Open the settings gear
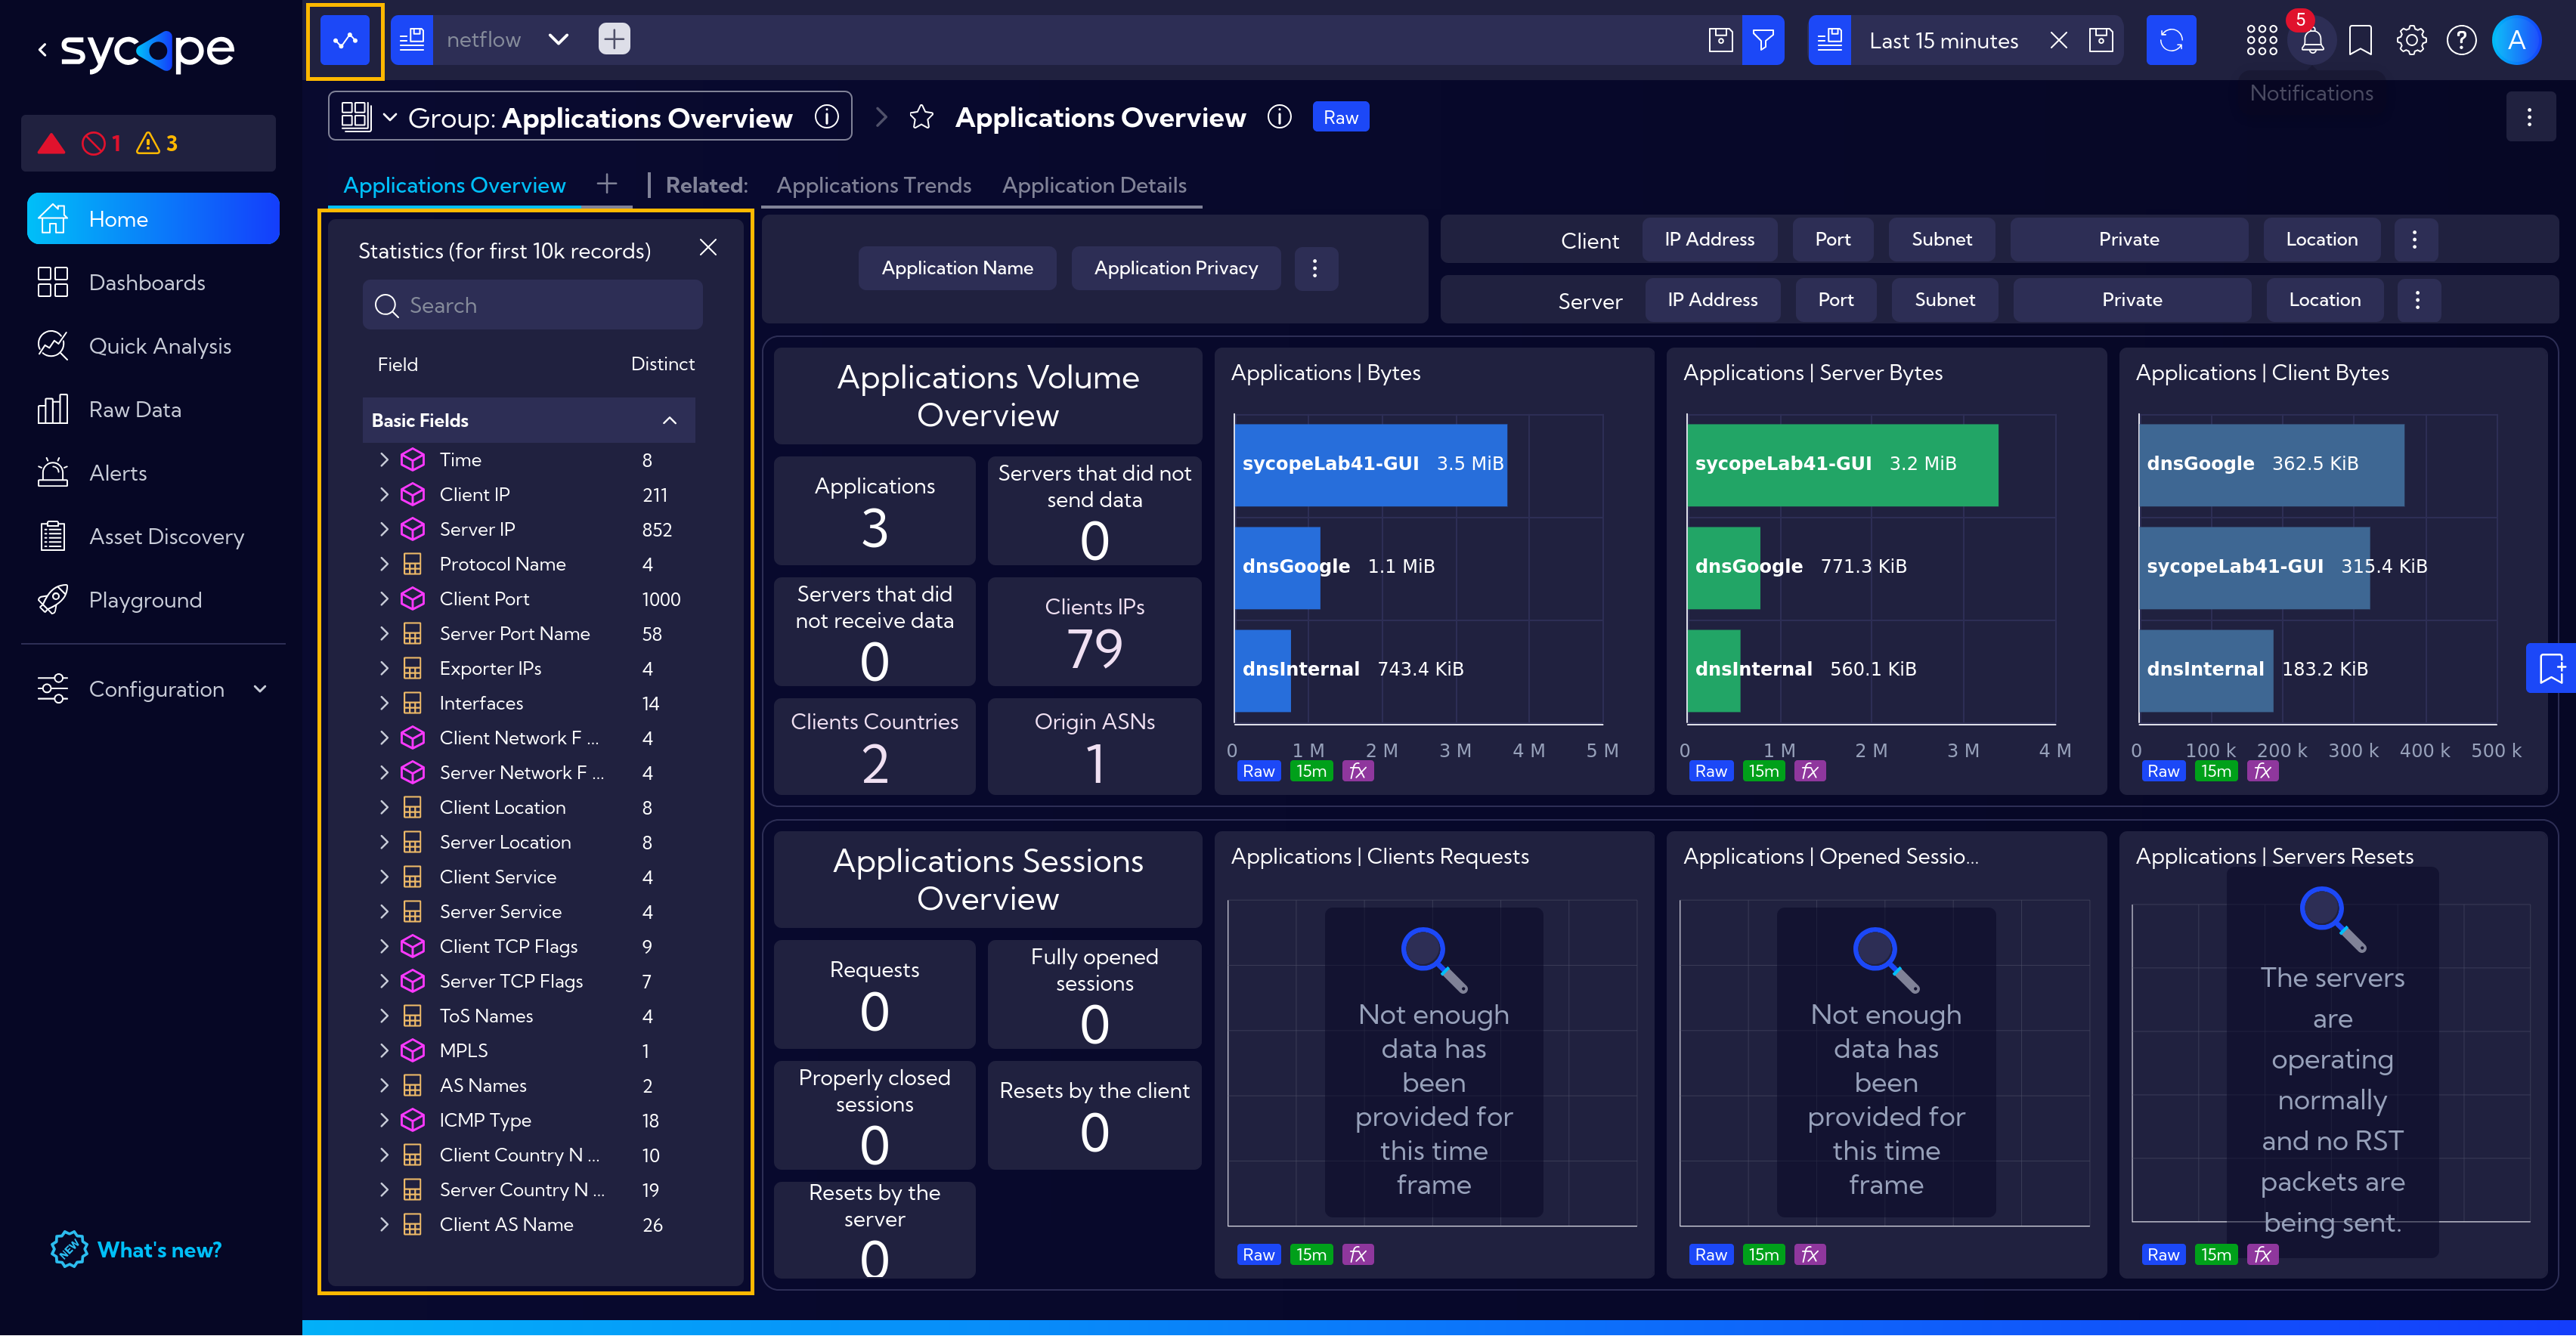2576x1336 pixels. 2411,41
